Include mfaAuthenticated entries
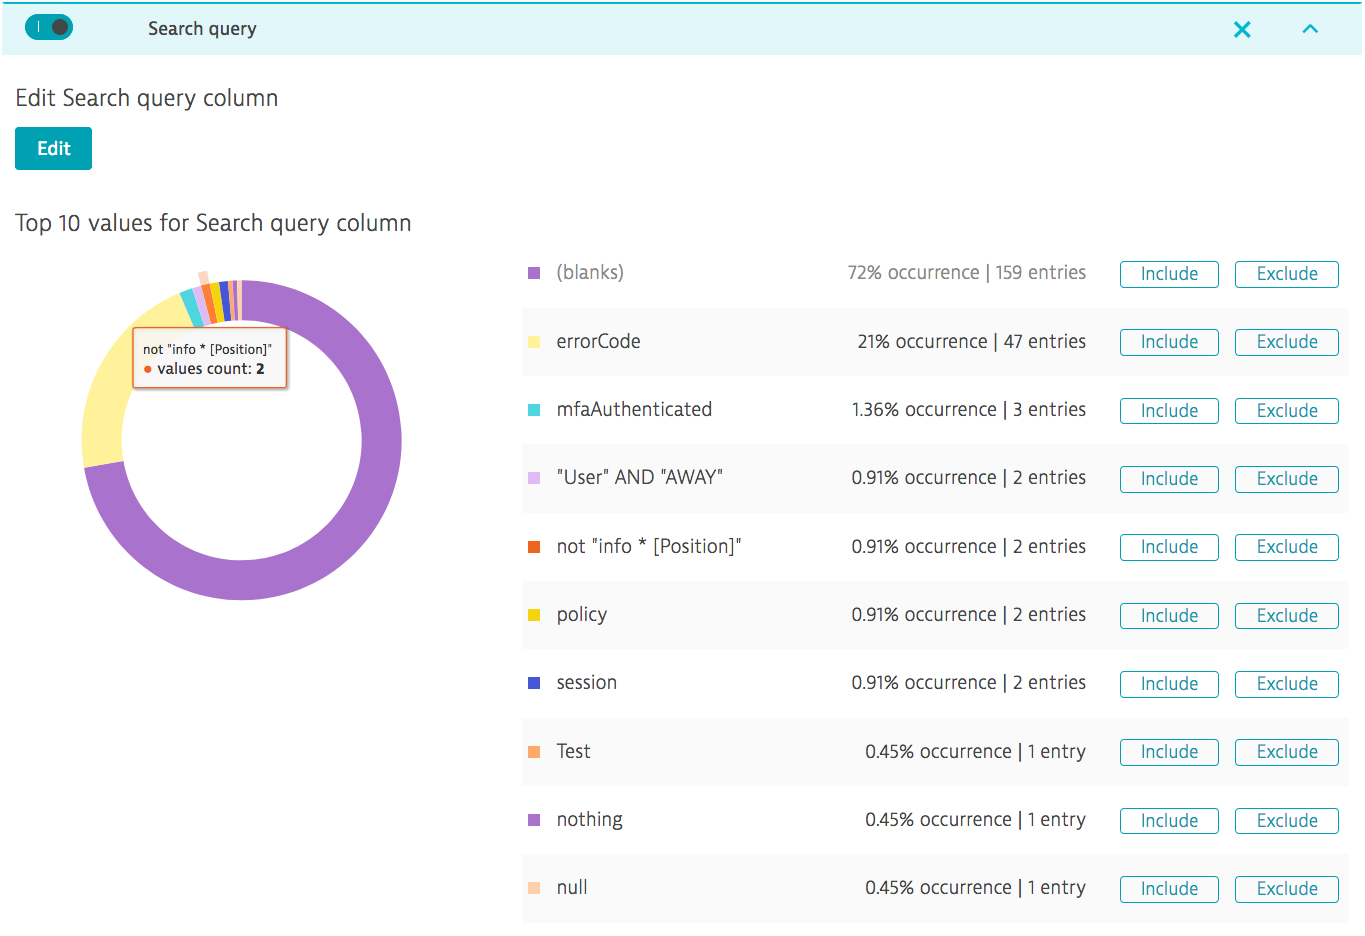The width and height of the screenshot is (1365, 936). 1169,411
